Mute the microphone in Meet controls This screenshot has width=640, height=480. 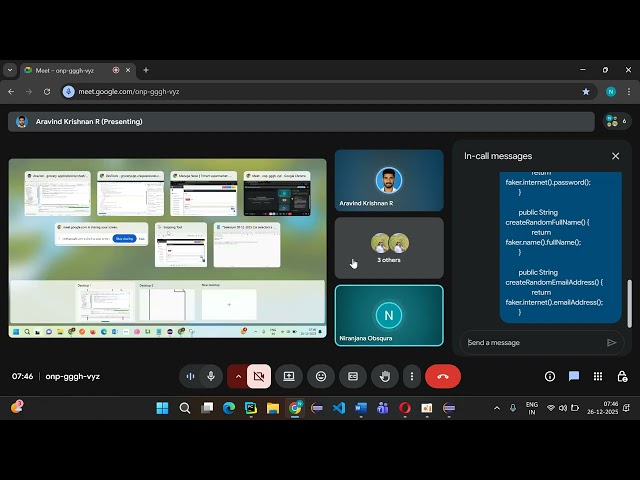[211, 376]
